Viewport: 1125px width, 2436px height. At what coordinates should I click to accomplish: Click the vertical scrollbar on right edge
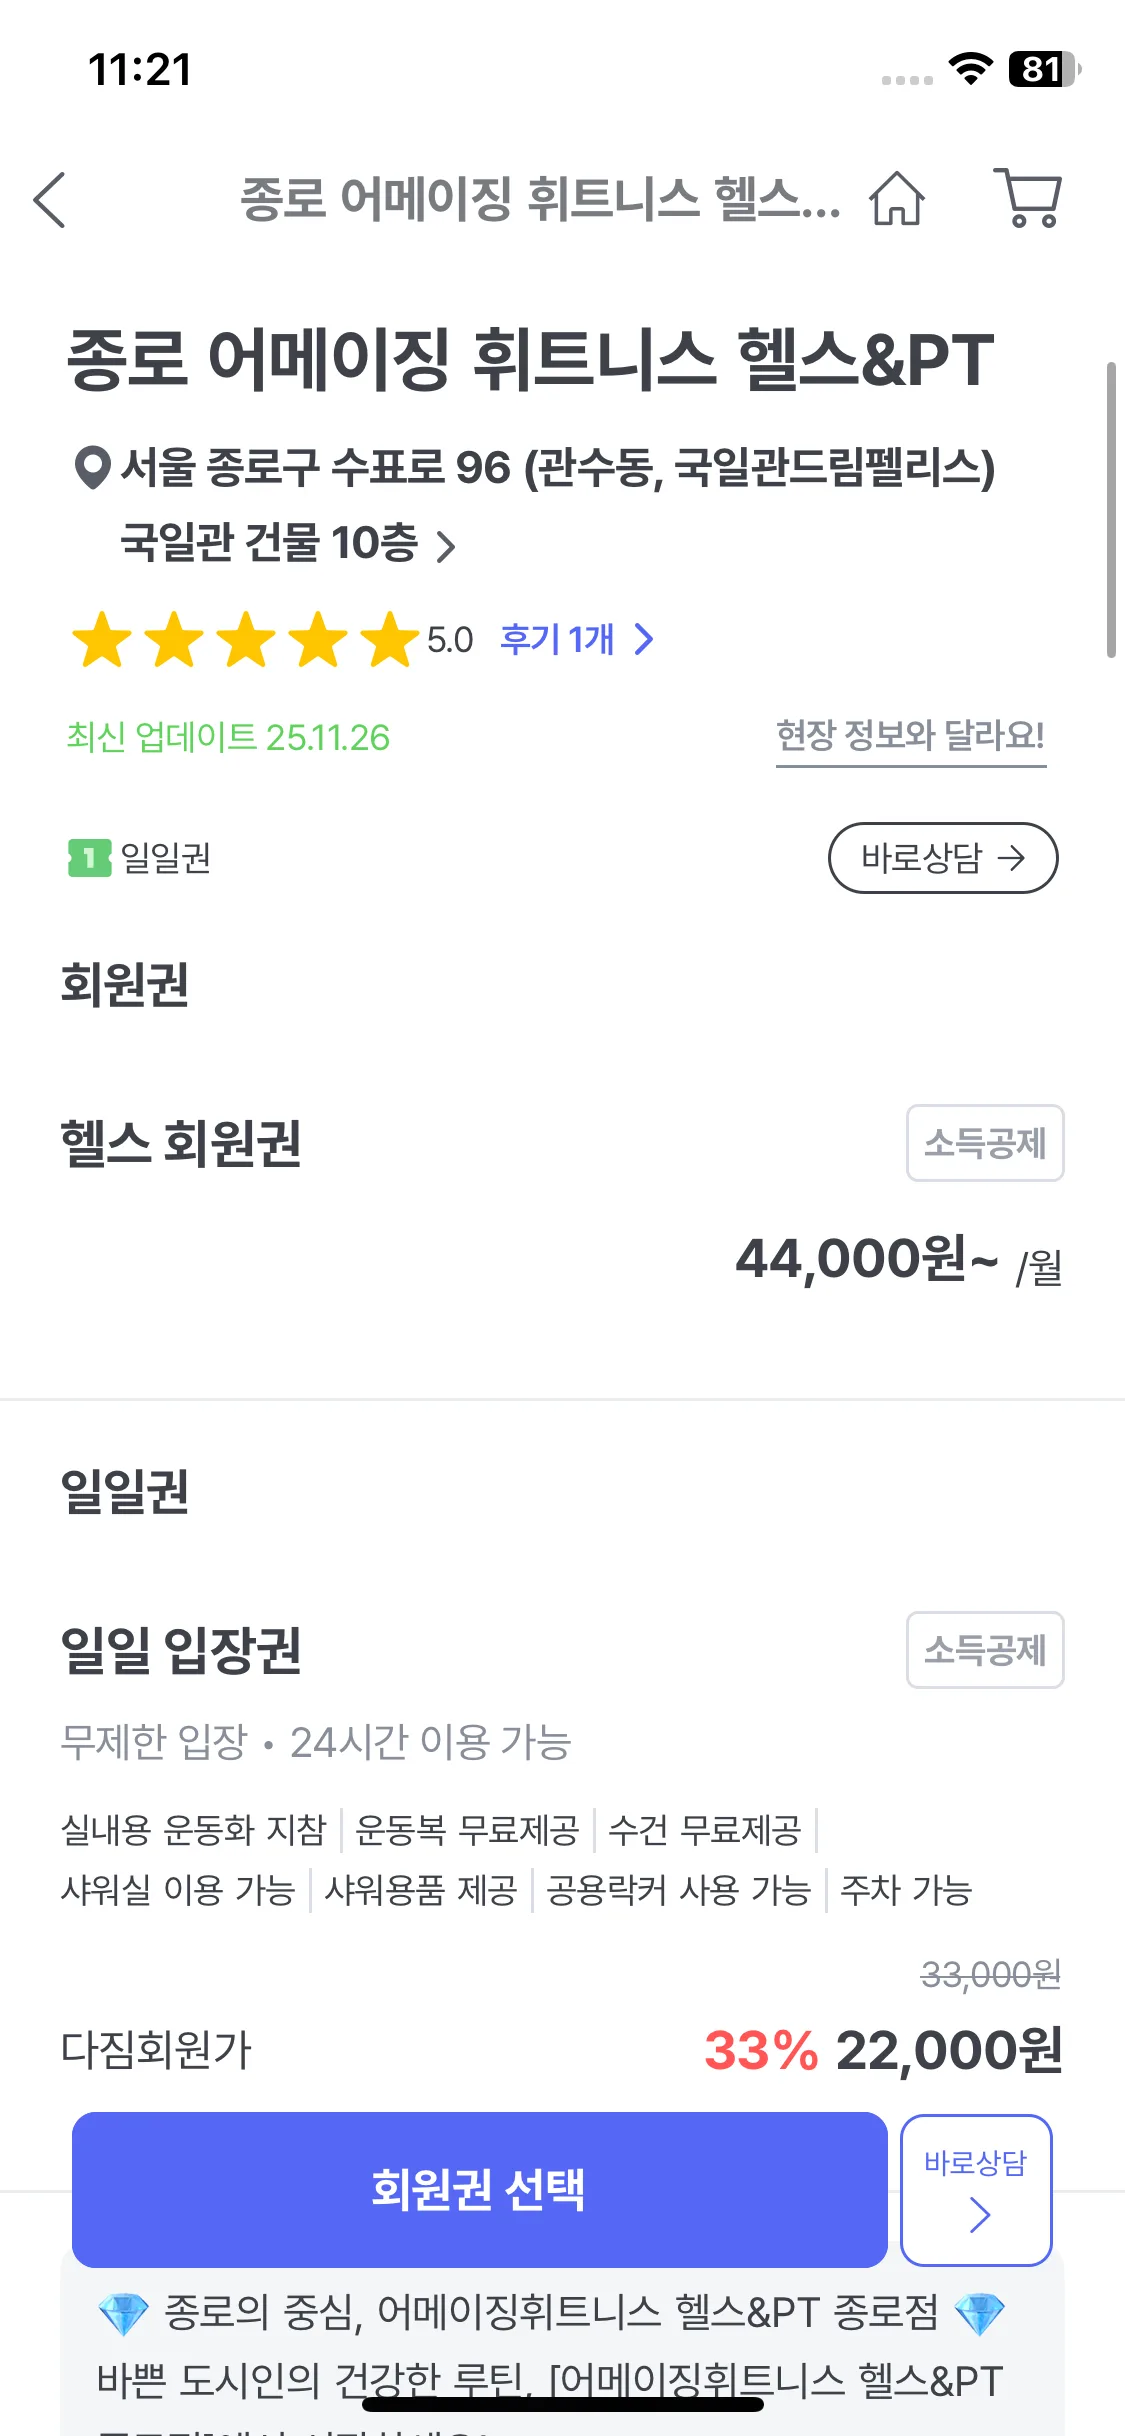coord(1111,510)
